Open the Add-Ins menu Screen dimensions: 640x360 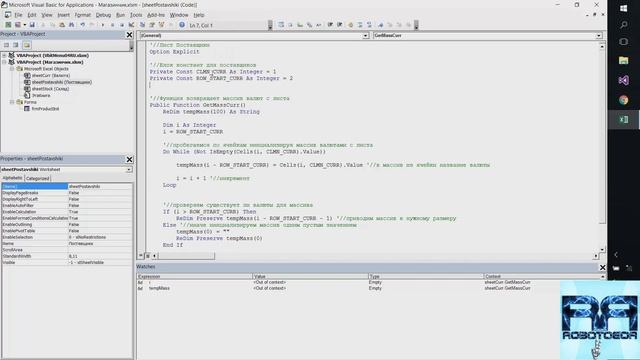point(156,15)
